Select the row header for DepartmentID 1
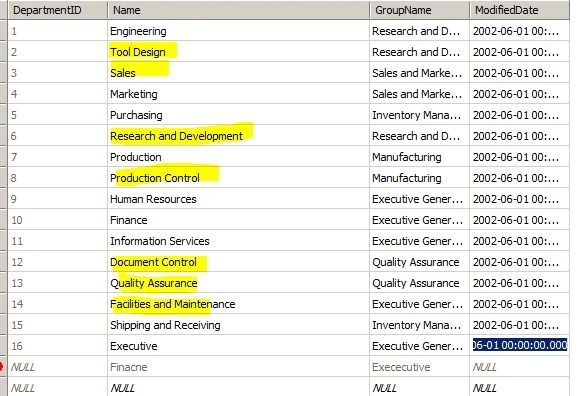Image resolution: width=583 pixels, height=396 pixels. tap(3, 31)
